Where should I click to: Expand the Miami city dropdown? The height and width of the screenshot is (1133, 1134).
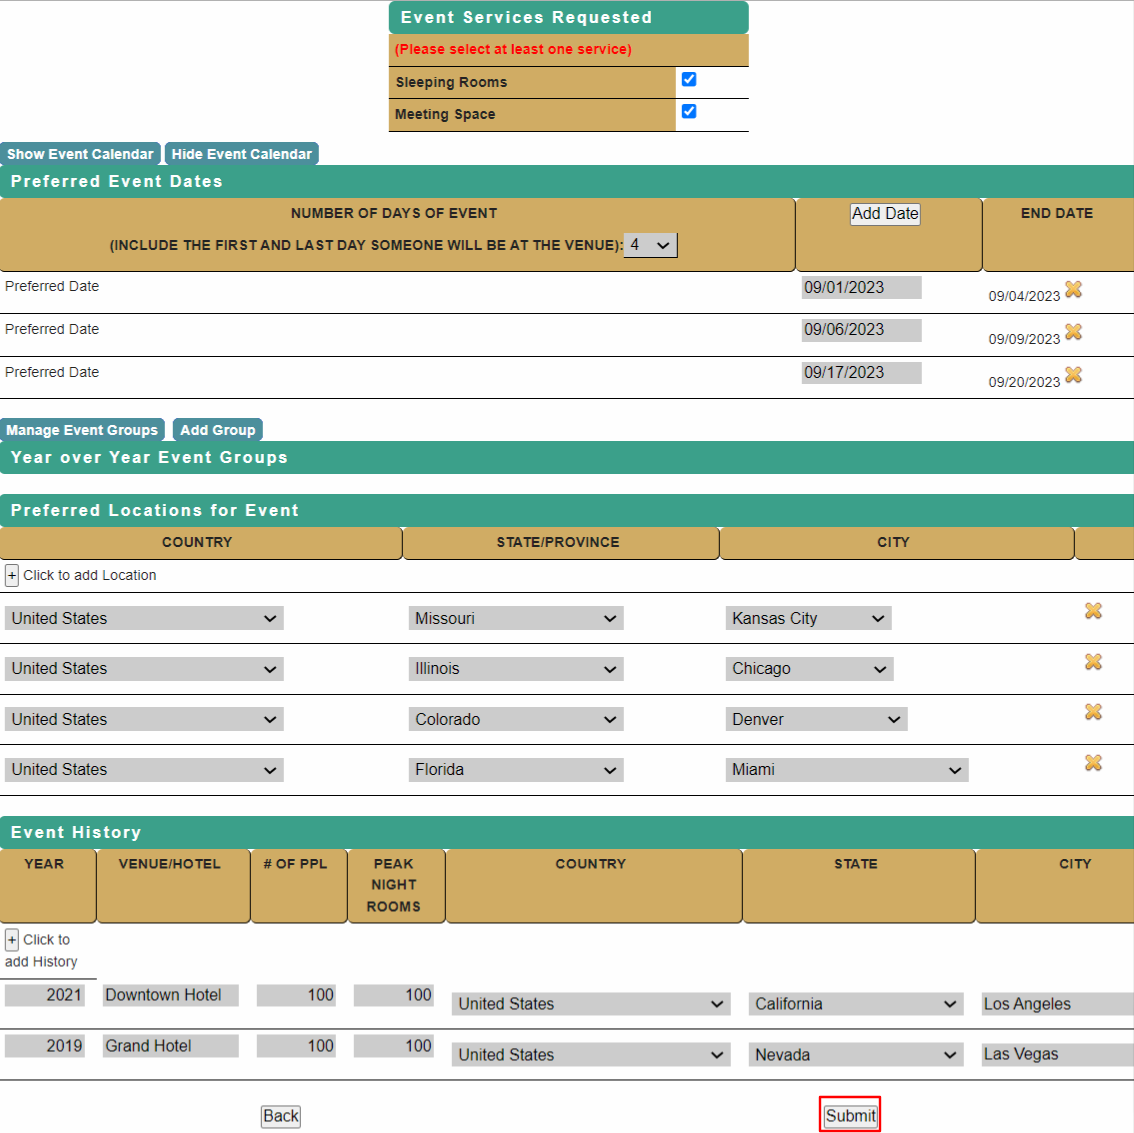point(846,770)
